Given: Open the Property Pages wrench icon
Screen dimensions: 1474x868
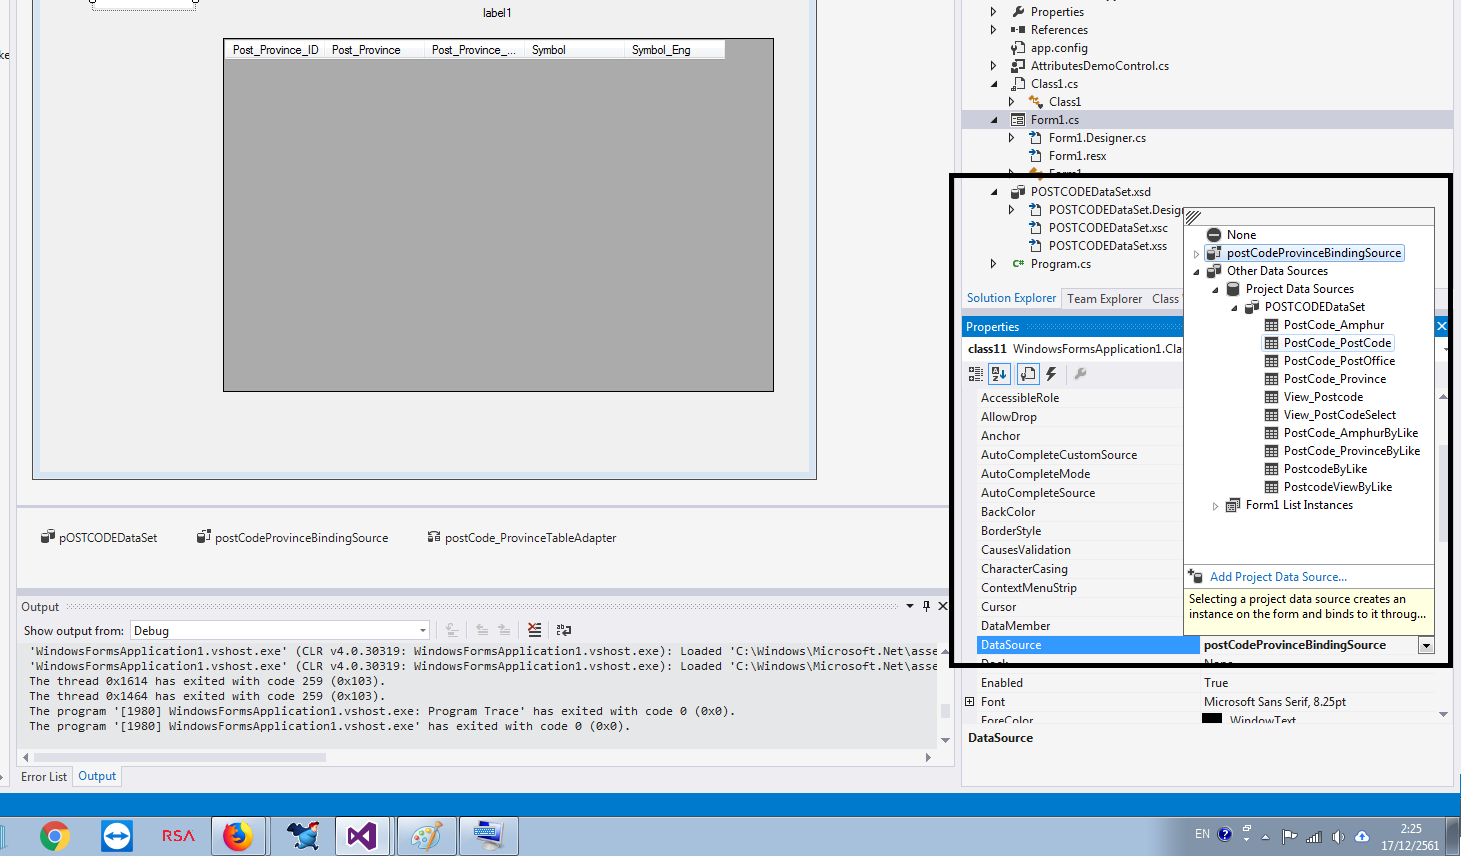Looking at the screenshot, I should tap(1080, 374).
